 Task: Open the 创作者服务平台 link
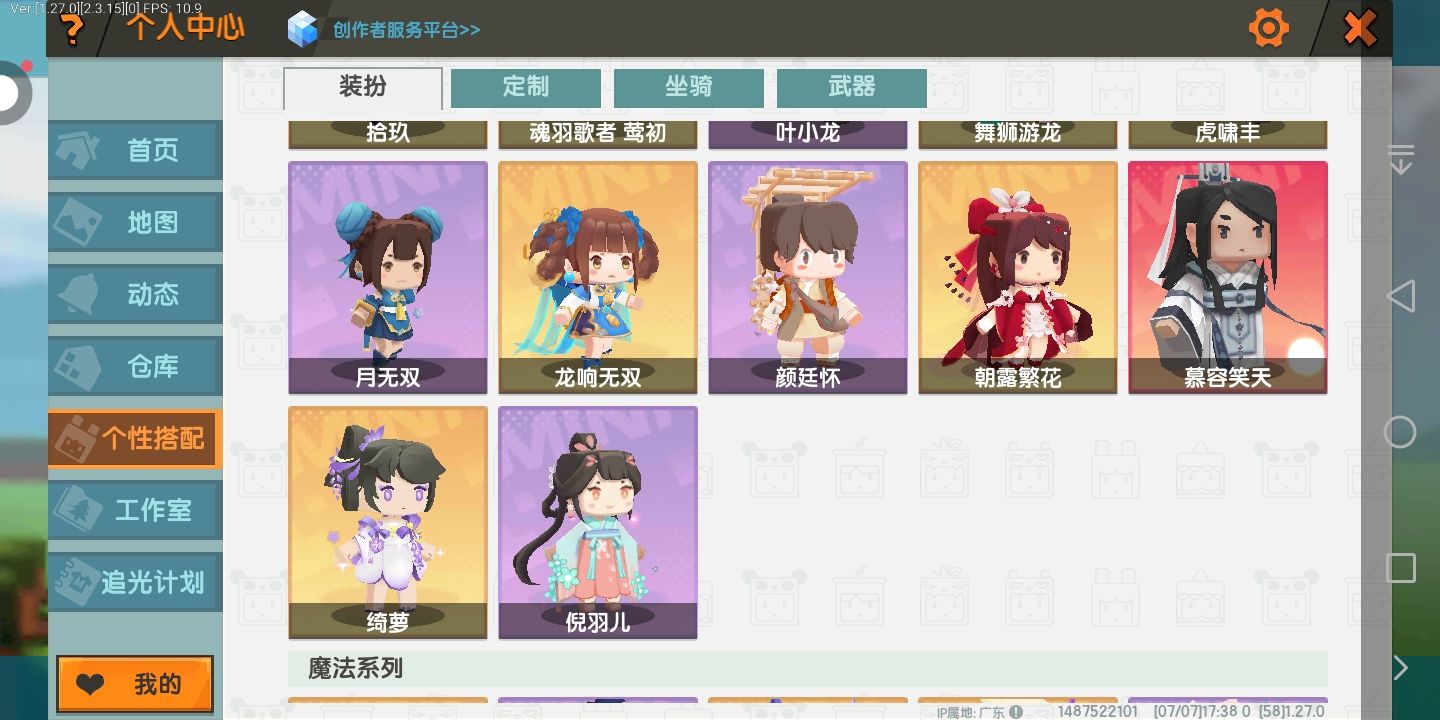(x=406, y=30)
